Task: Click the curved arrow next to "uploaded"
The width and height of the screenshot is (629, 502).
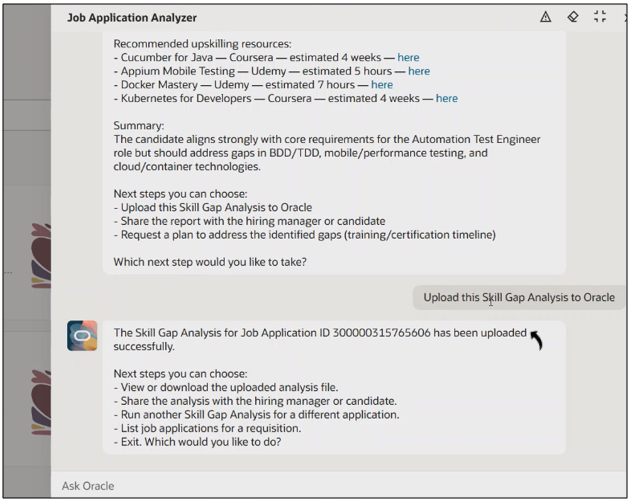Action: (x=536, y=339)
